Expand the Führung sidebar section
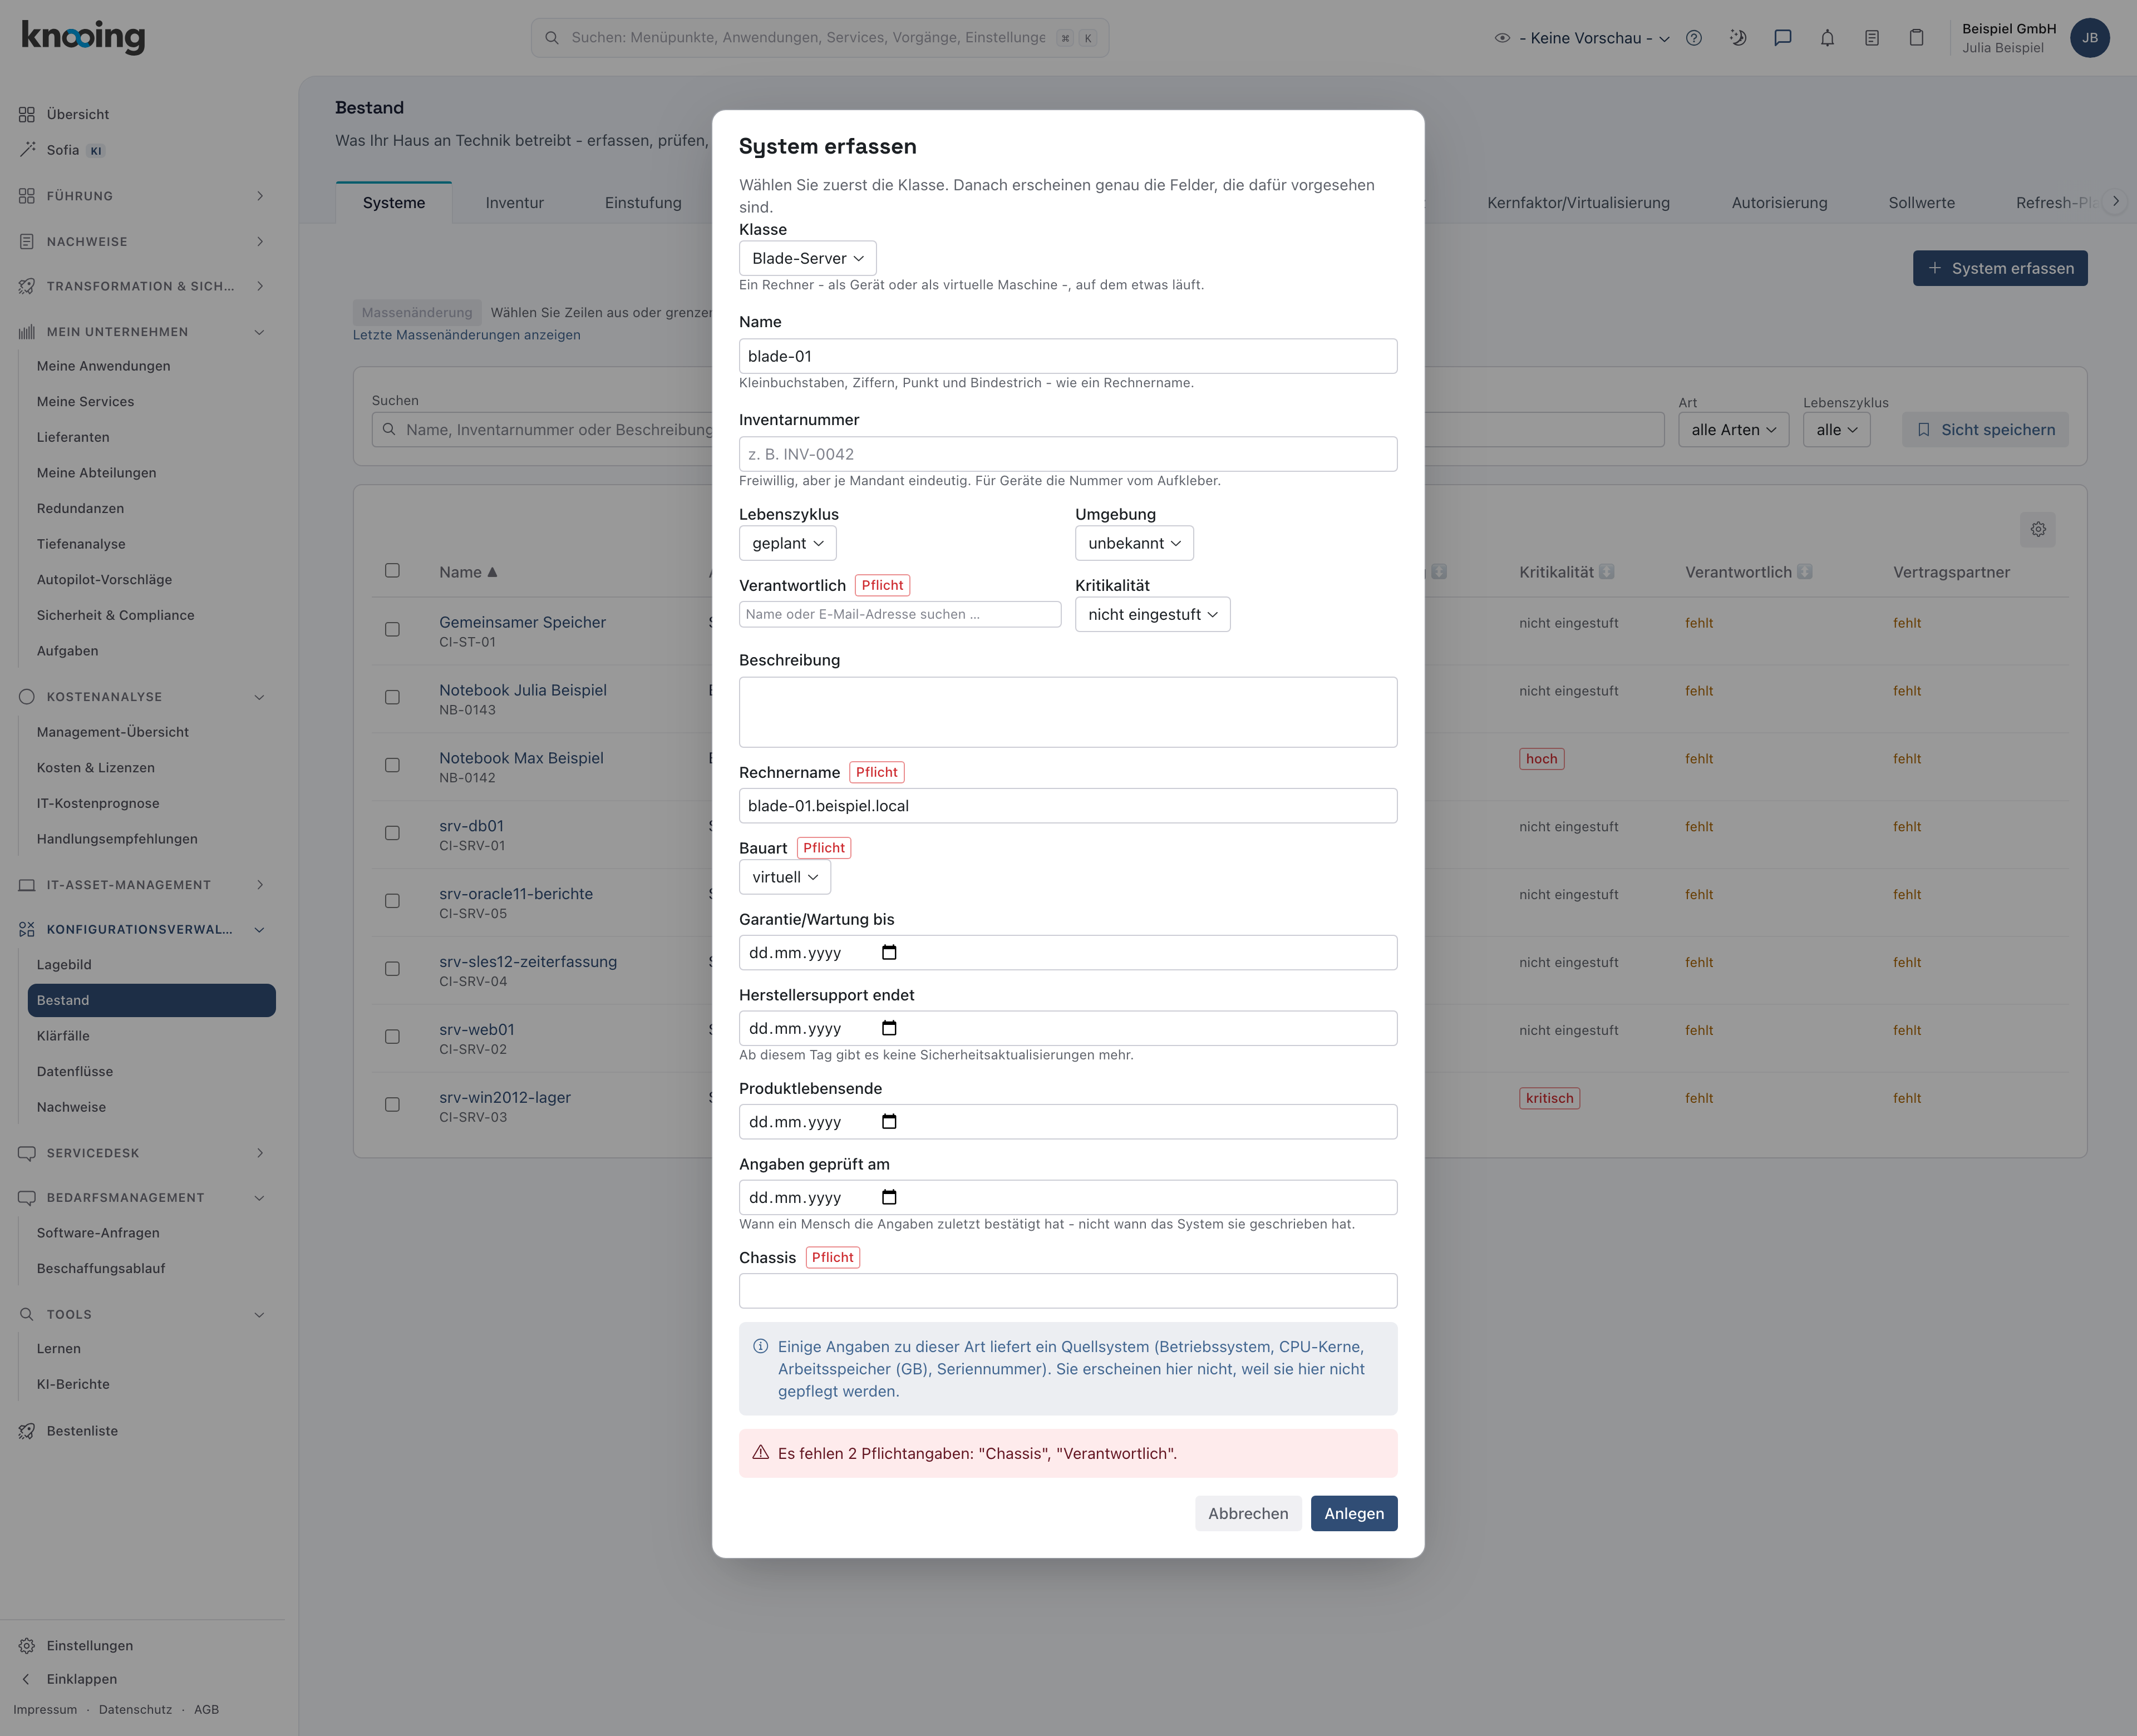Viewport: 2137px width, 1736px height. (142, 196)
